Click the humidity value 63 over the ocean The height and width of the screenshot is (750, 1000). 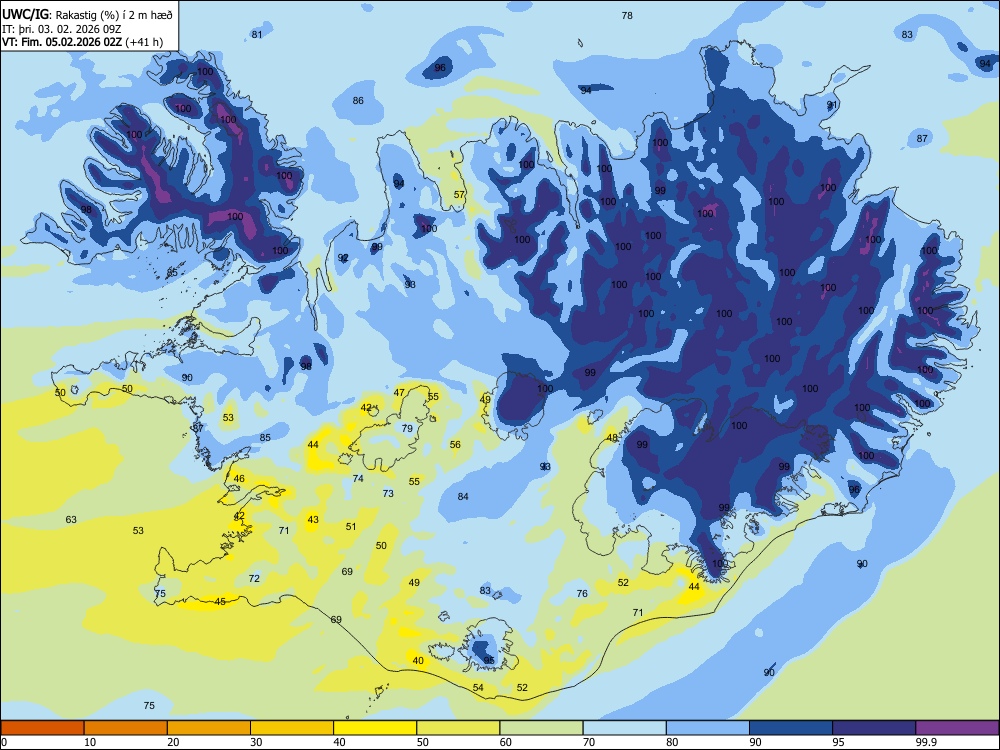[71, 520]
